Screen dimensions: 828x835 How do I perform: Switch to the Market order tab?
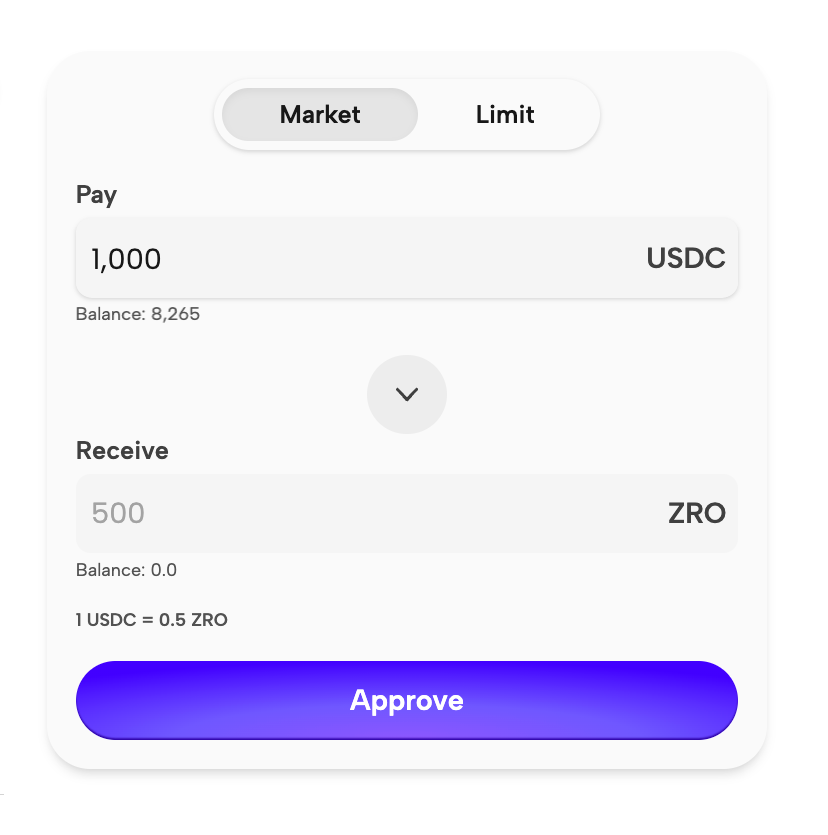(320, 115)
